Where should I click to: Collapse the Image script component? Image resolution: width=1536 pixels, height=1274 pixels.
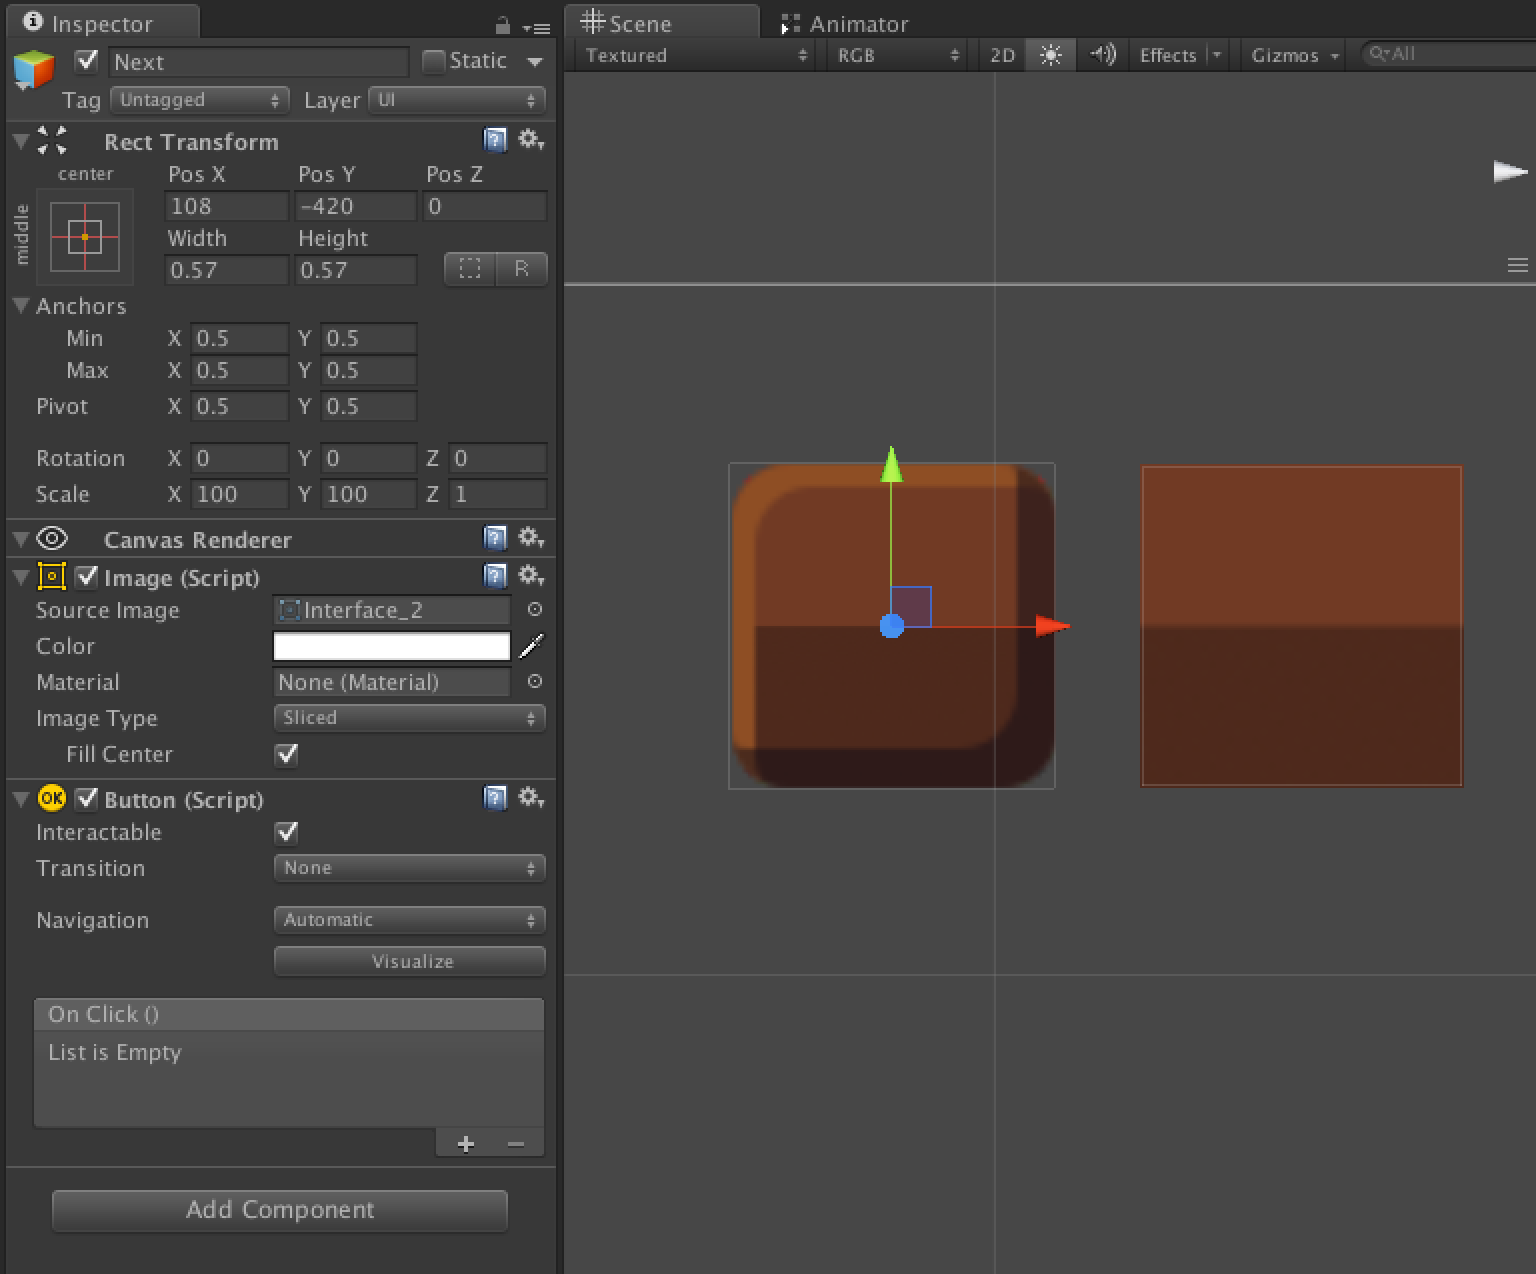(x=20, y=577)
